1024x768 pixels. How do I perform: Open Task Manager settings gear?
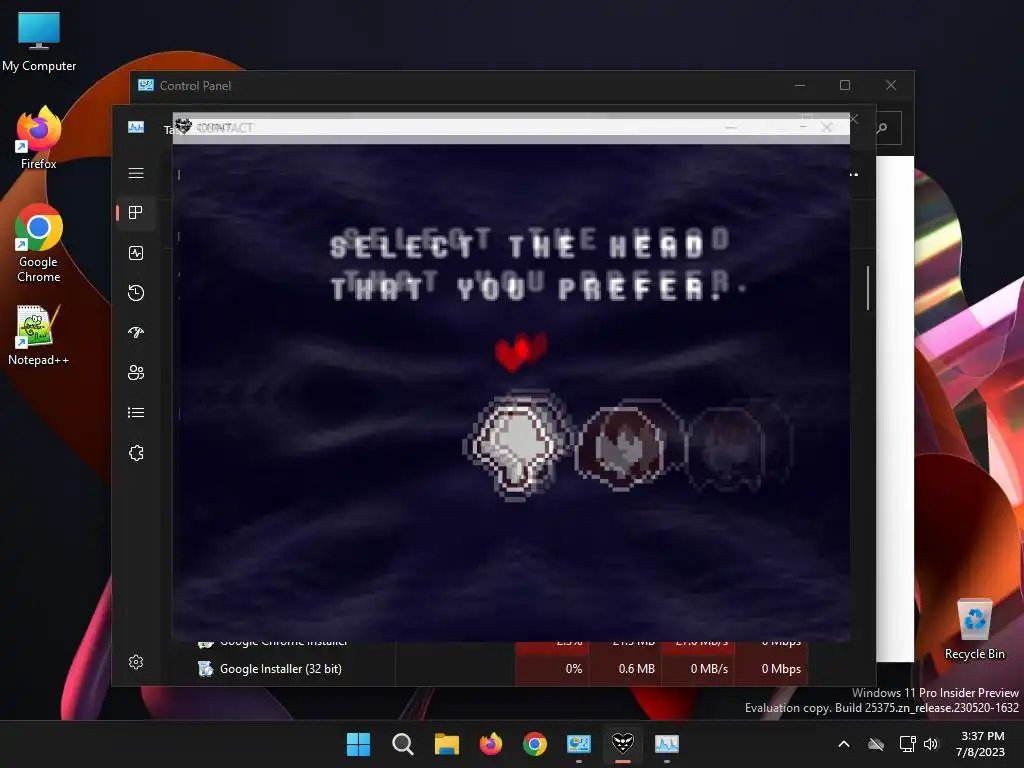(136, 662)
